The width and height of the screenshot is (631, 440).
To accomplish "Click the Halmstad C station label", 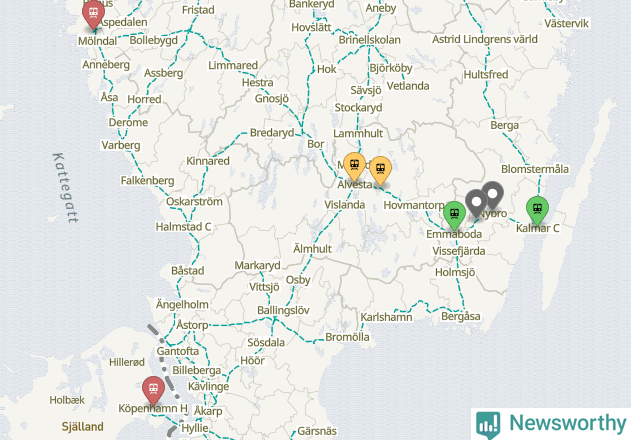I will [184, 227].
